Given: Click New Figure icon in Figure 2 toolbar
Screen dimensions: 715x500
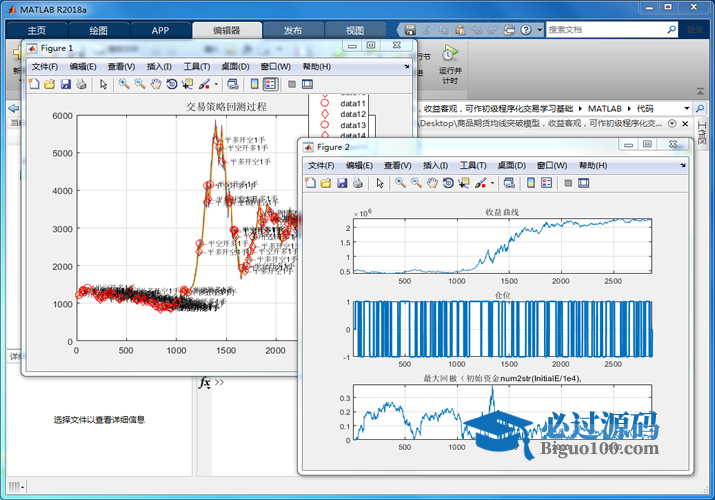Looking at the screenshot, I should pos(311,183).
